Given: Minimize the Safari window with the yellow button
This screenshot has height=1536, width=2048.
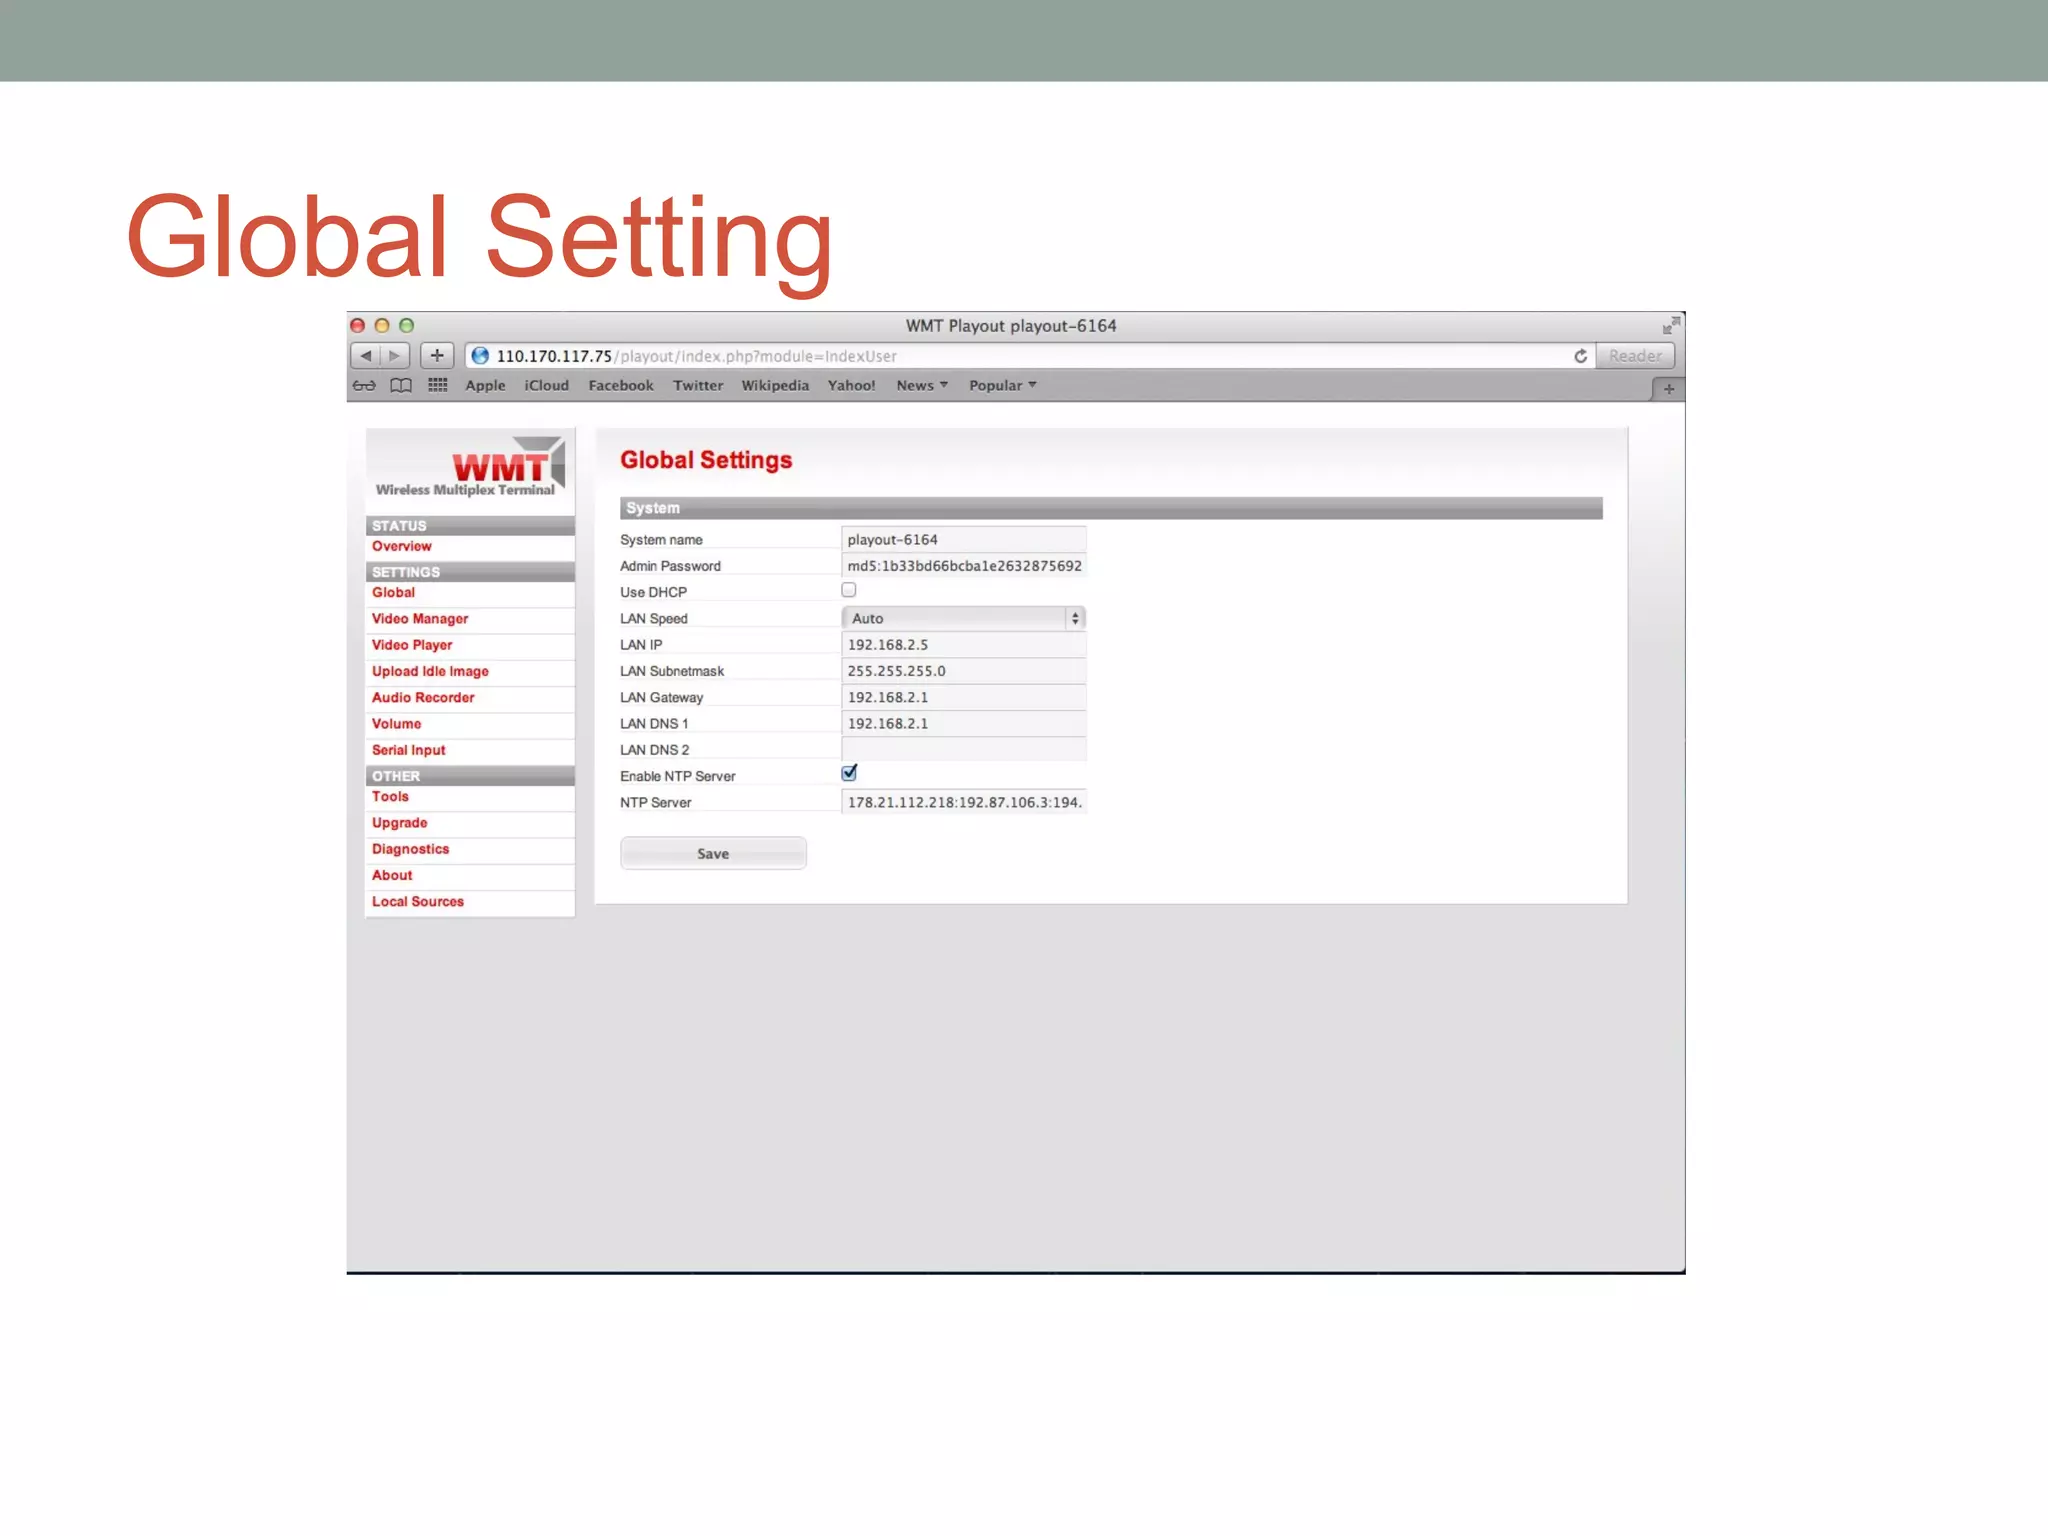Looking at the screenshot, I should pyautogui.click(x=382, y=326).
